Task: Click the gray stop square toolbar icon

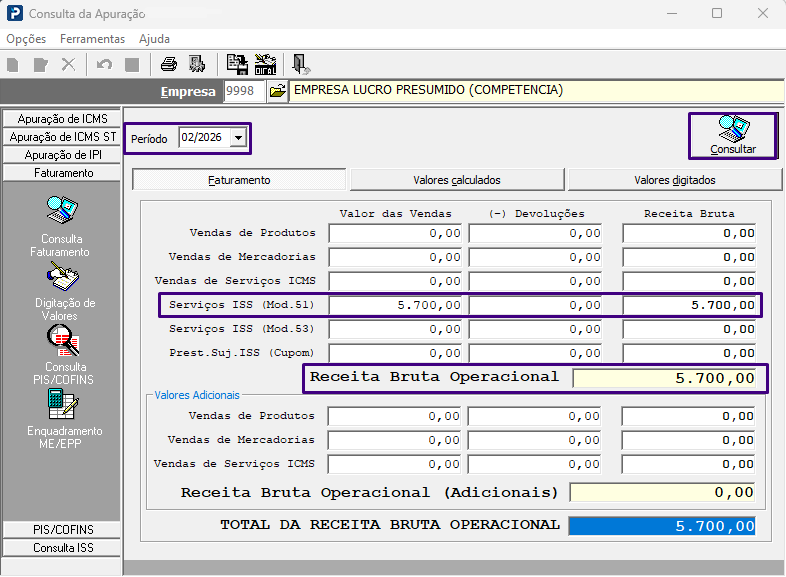Action: (x=132, y=65)
